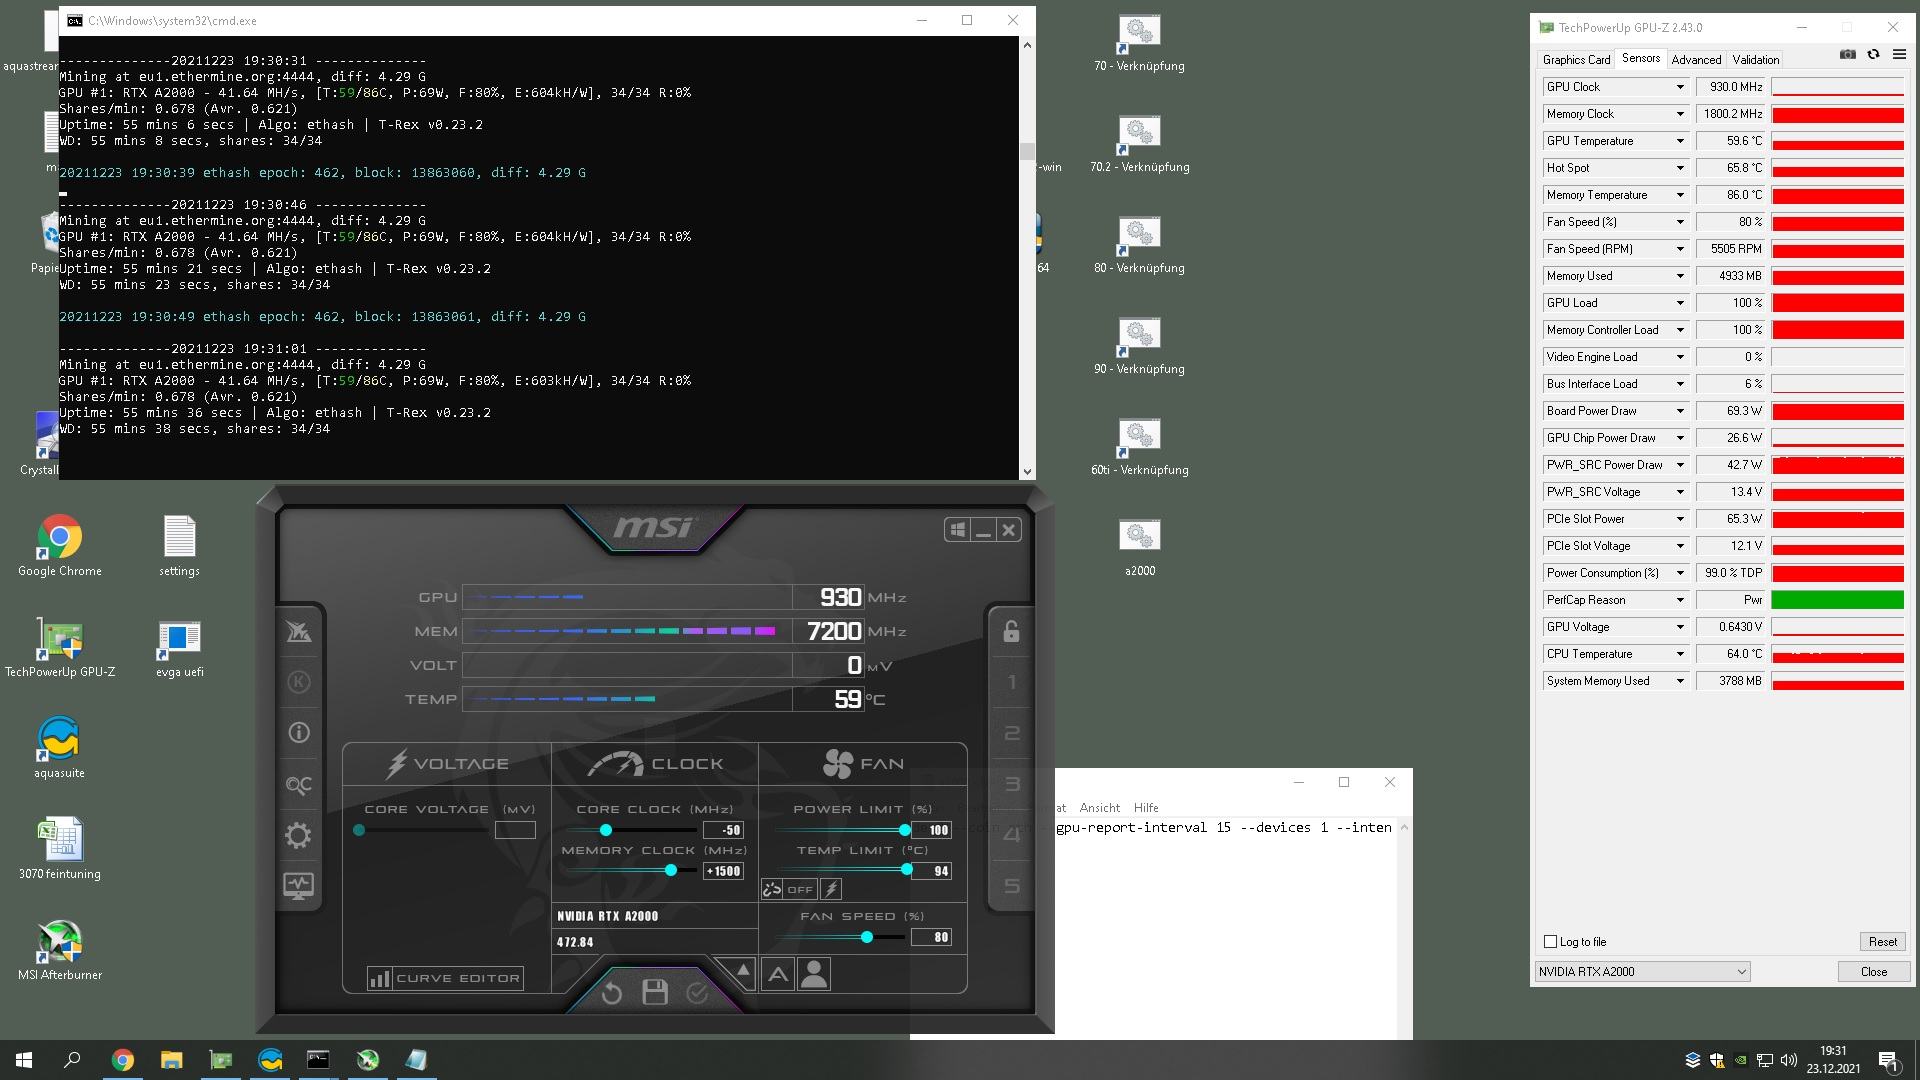Open Afterburner hardware monitor icon

(x=298, y=886)
